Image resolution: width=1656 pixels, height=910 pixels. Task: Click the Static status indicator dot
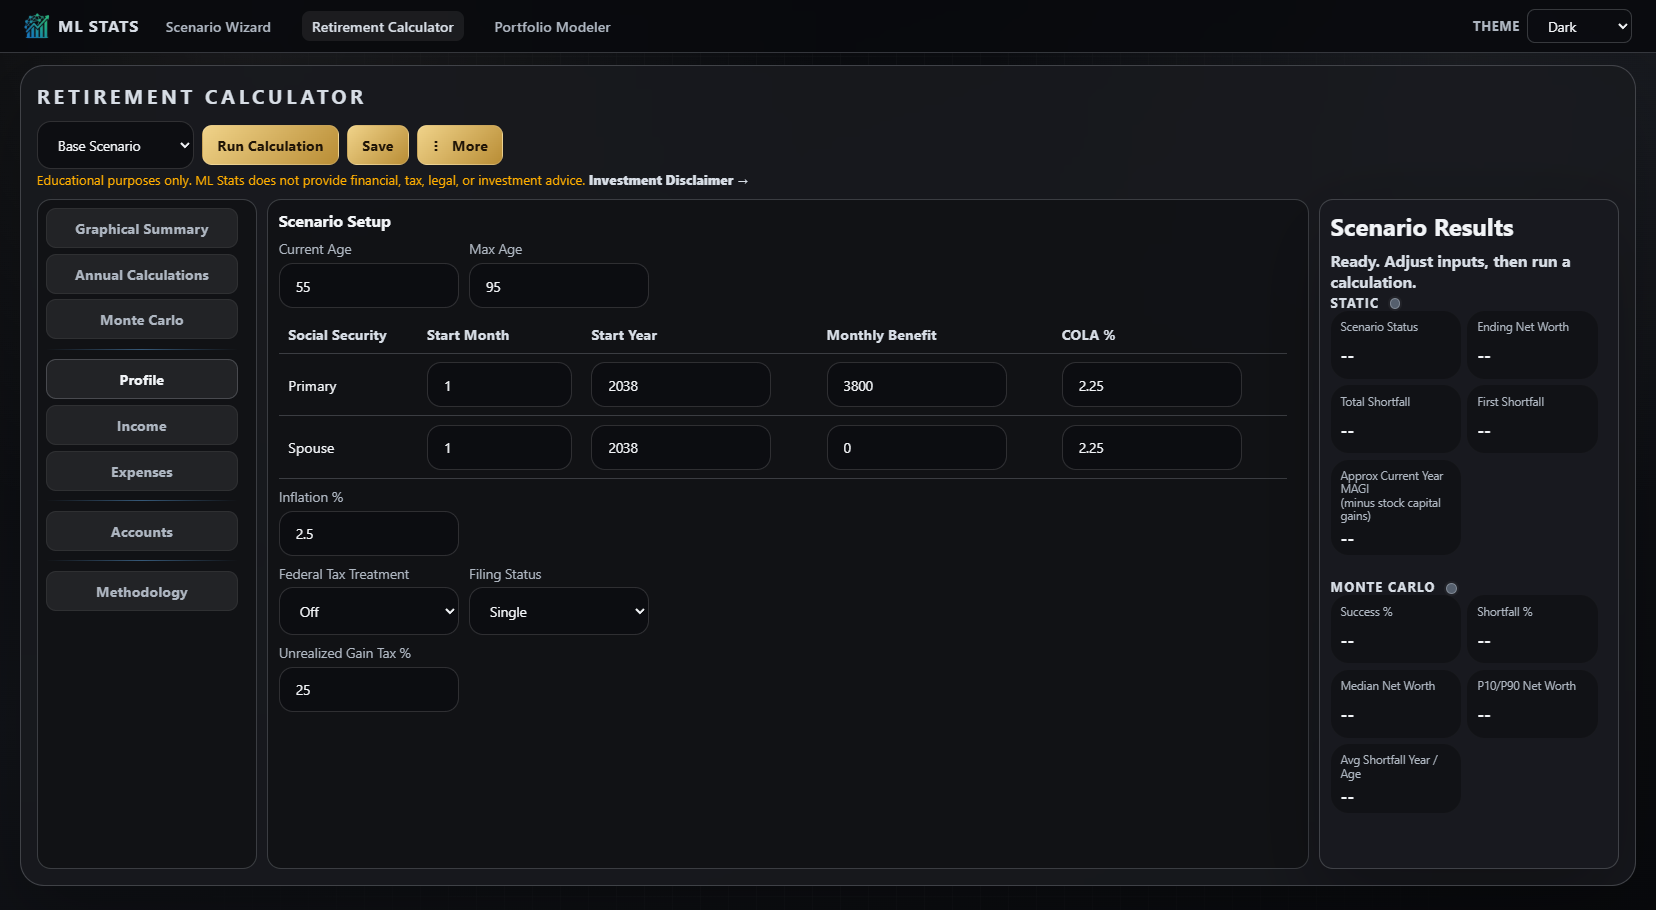pos(1395,303)
